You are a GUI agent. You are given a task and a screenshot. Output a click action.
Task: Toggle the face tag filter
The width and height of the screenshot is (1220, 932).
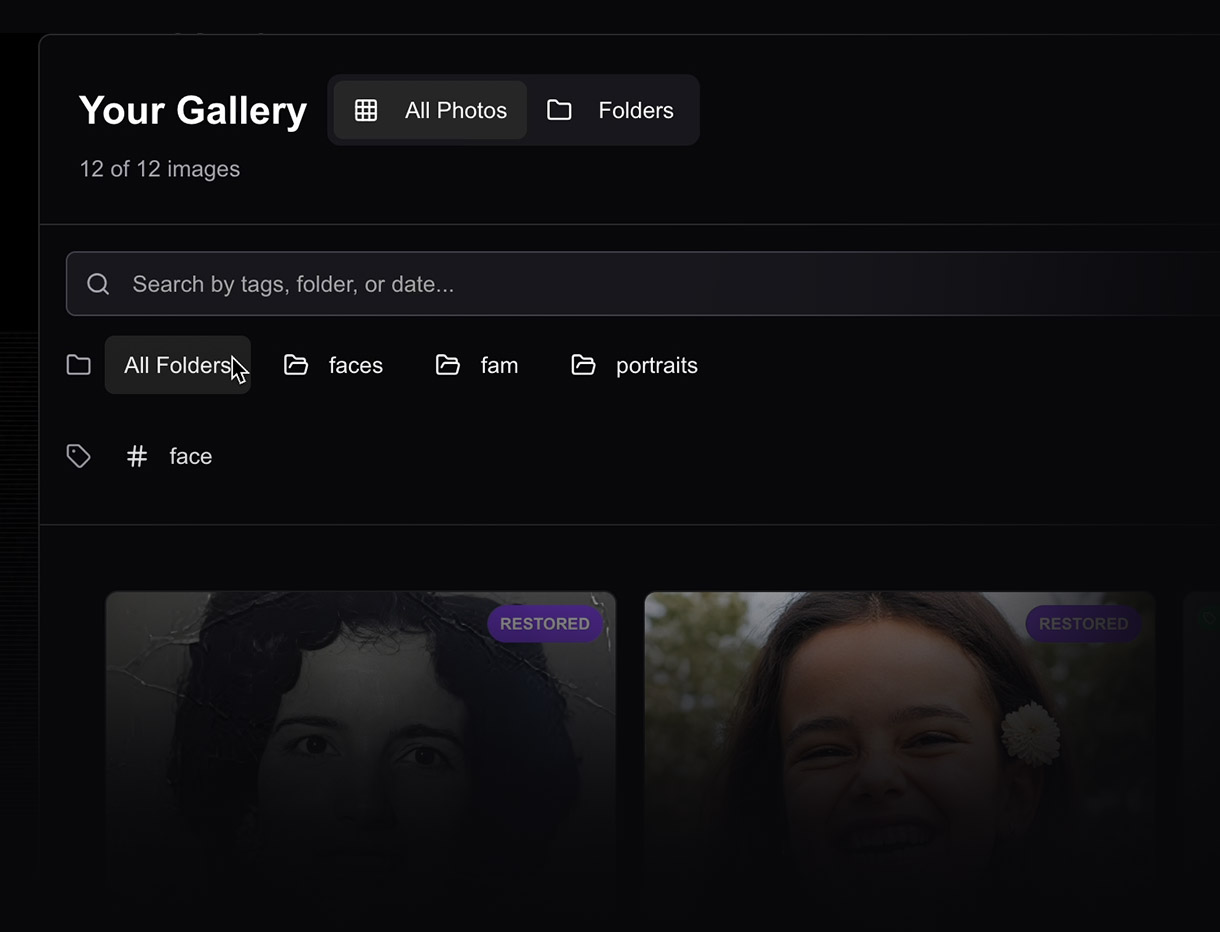191,456
